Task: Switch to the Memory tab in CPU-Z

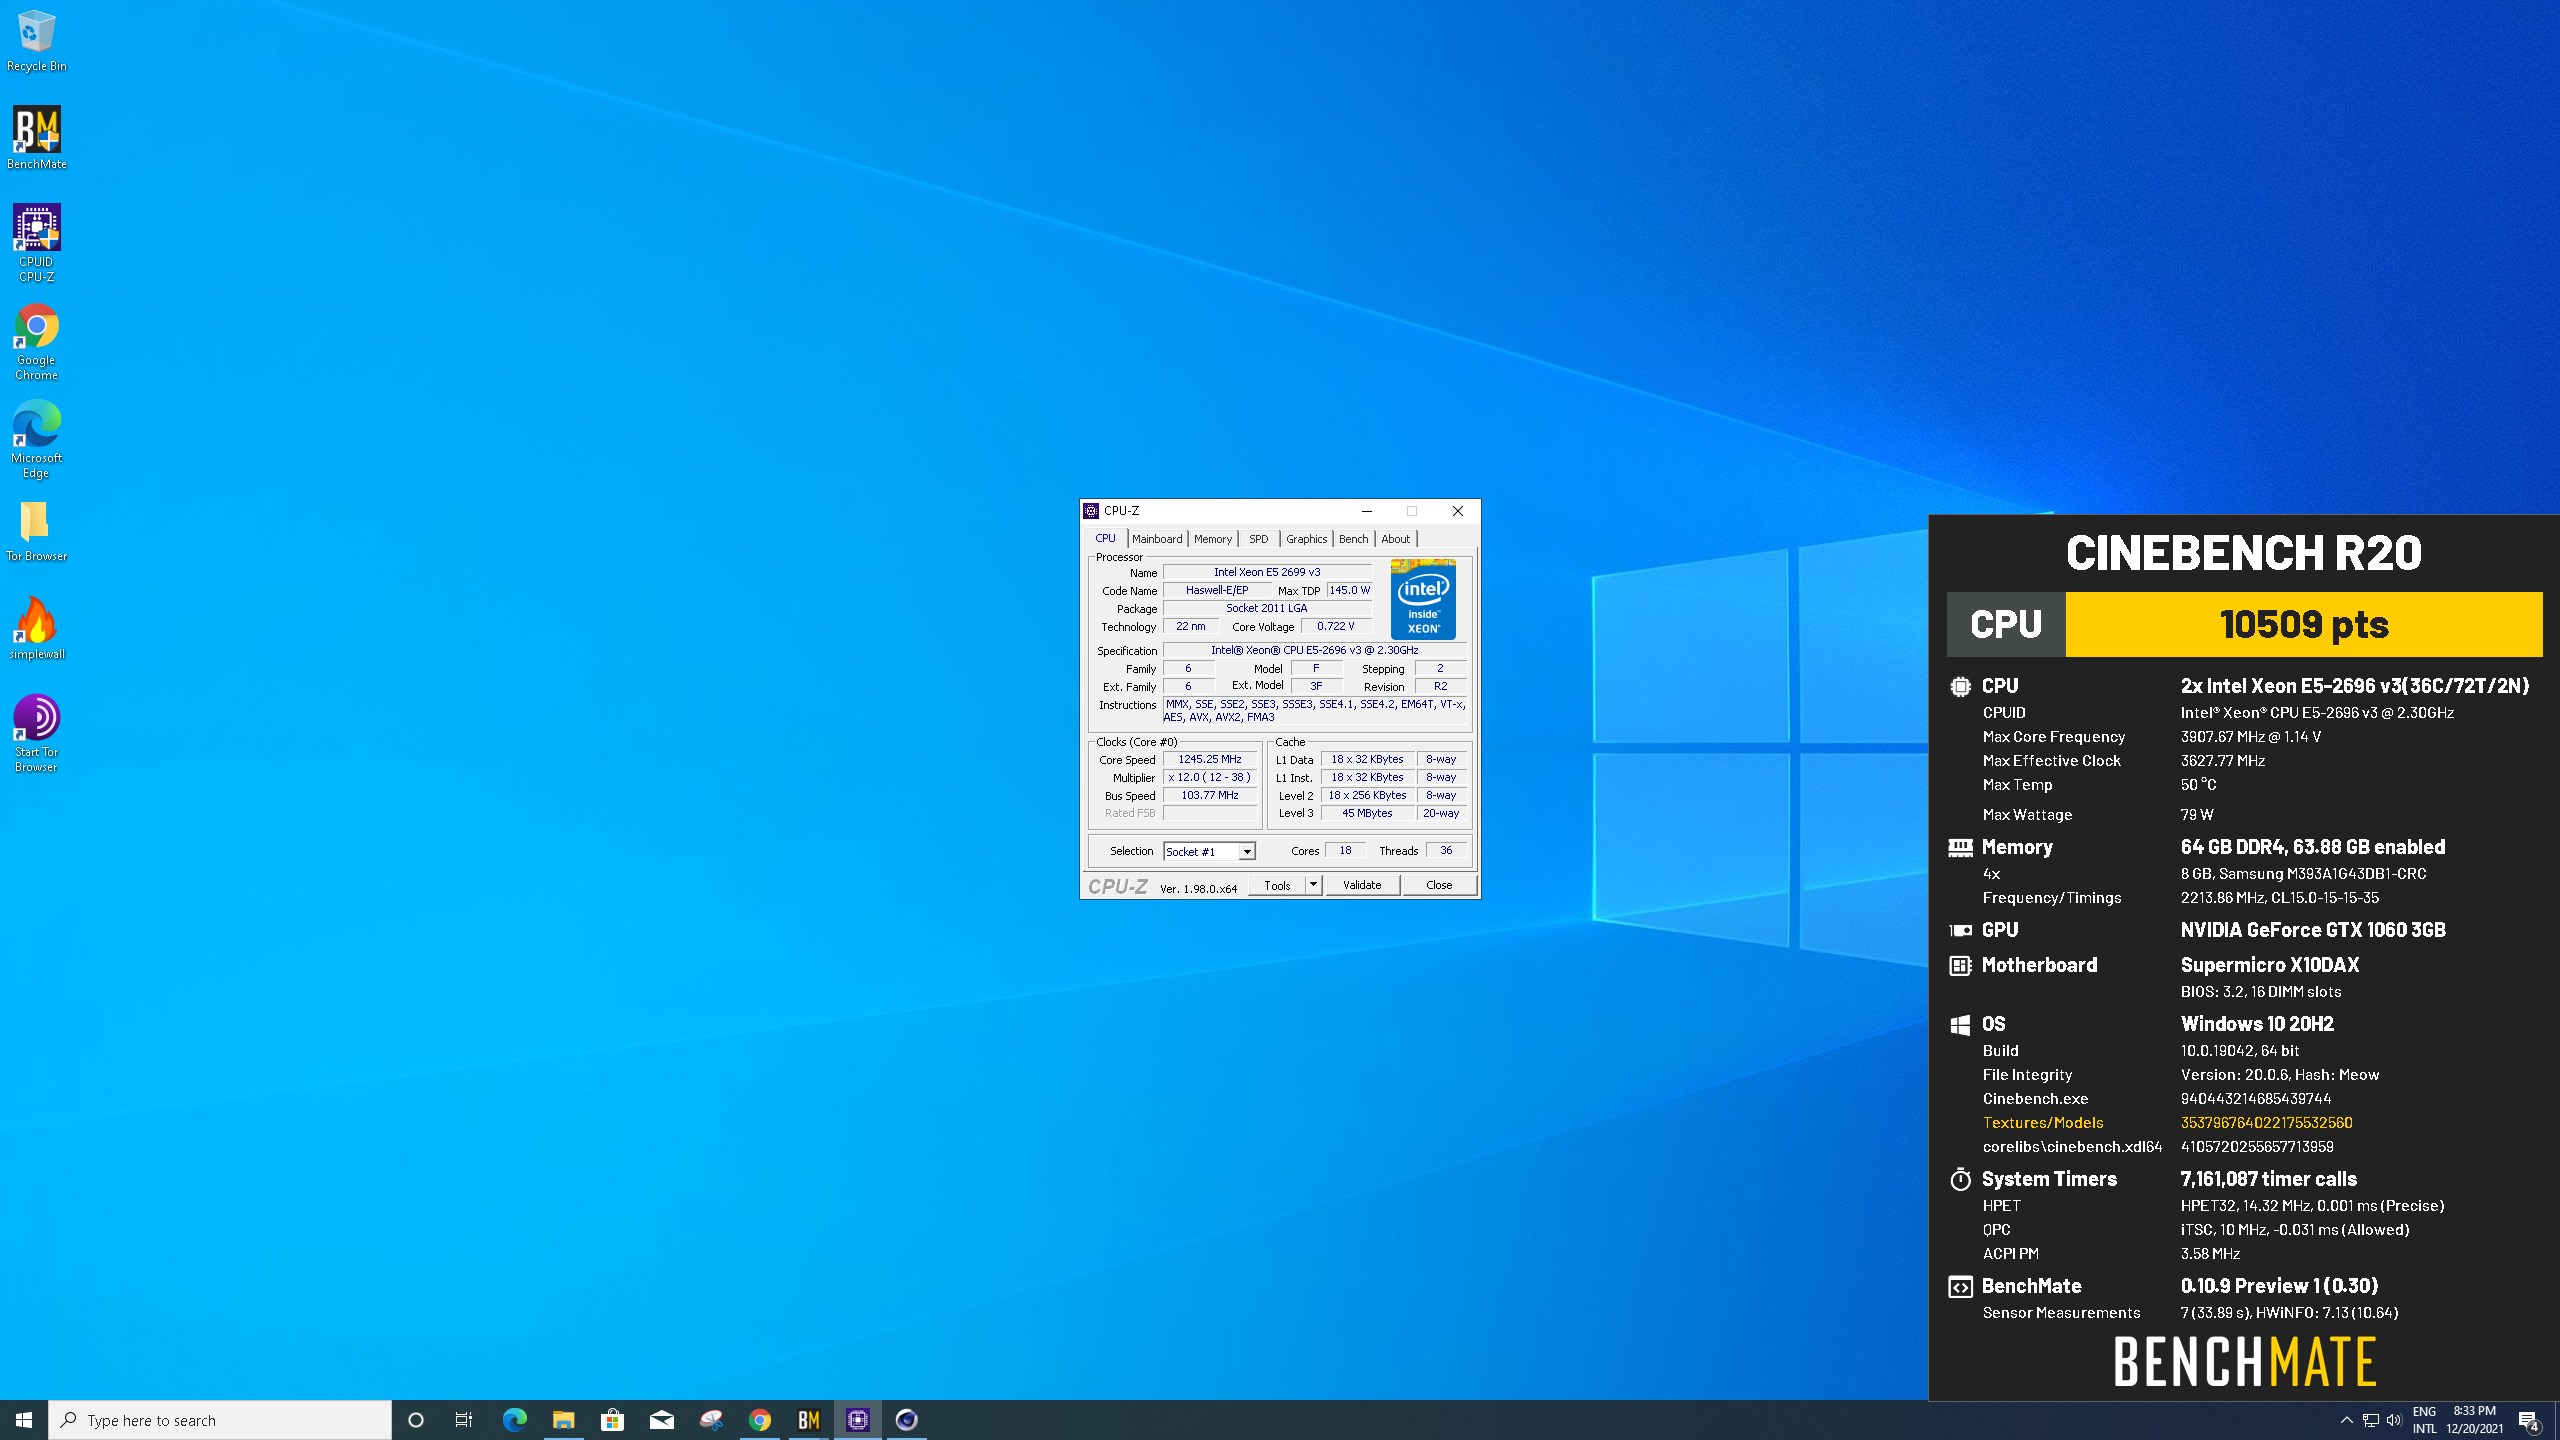Action: [1213, 539]
